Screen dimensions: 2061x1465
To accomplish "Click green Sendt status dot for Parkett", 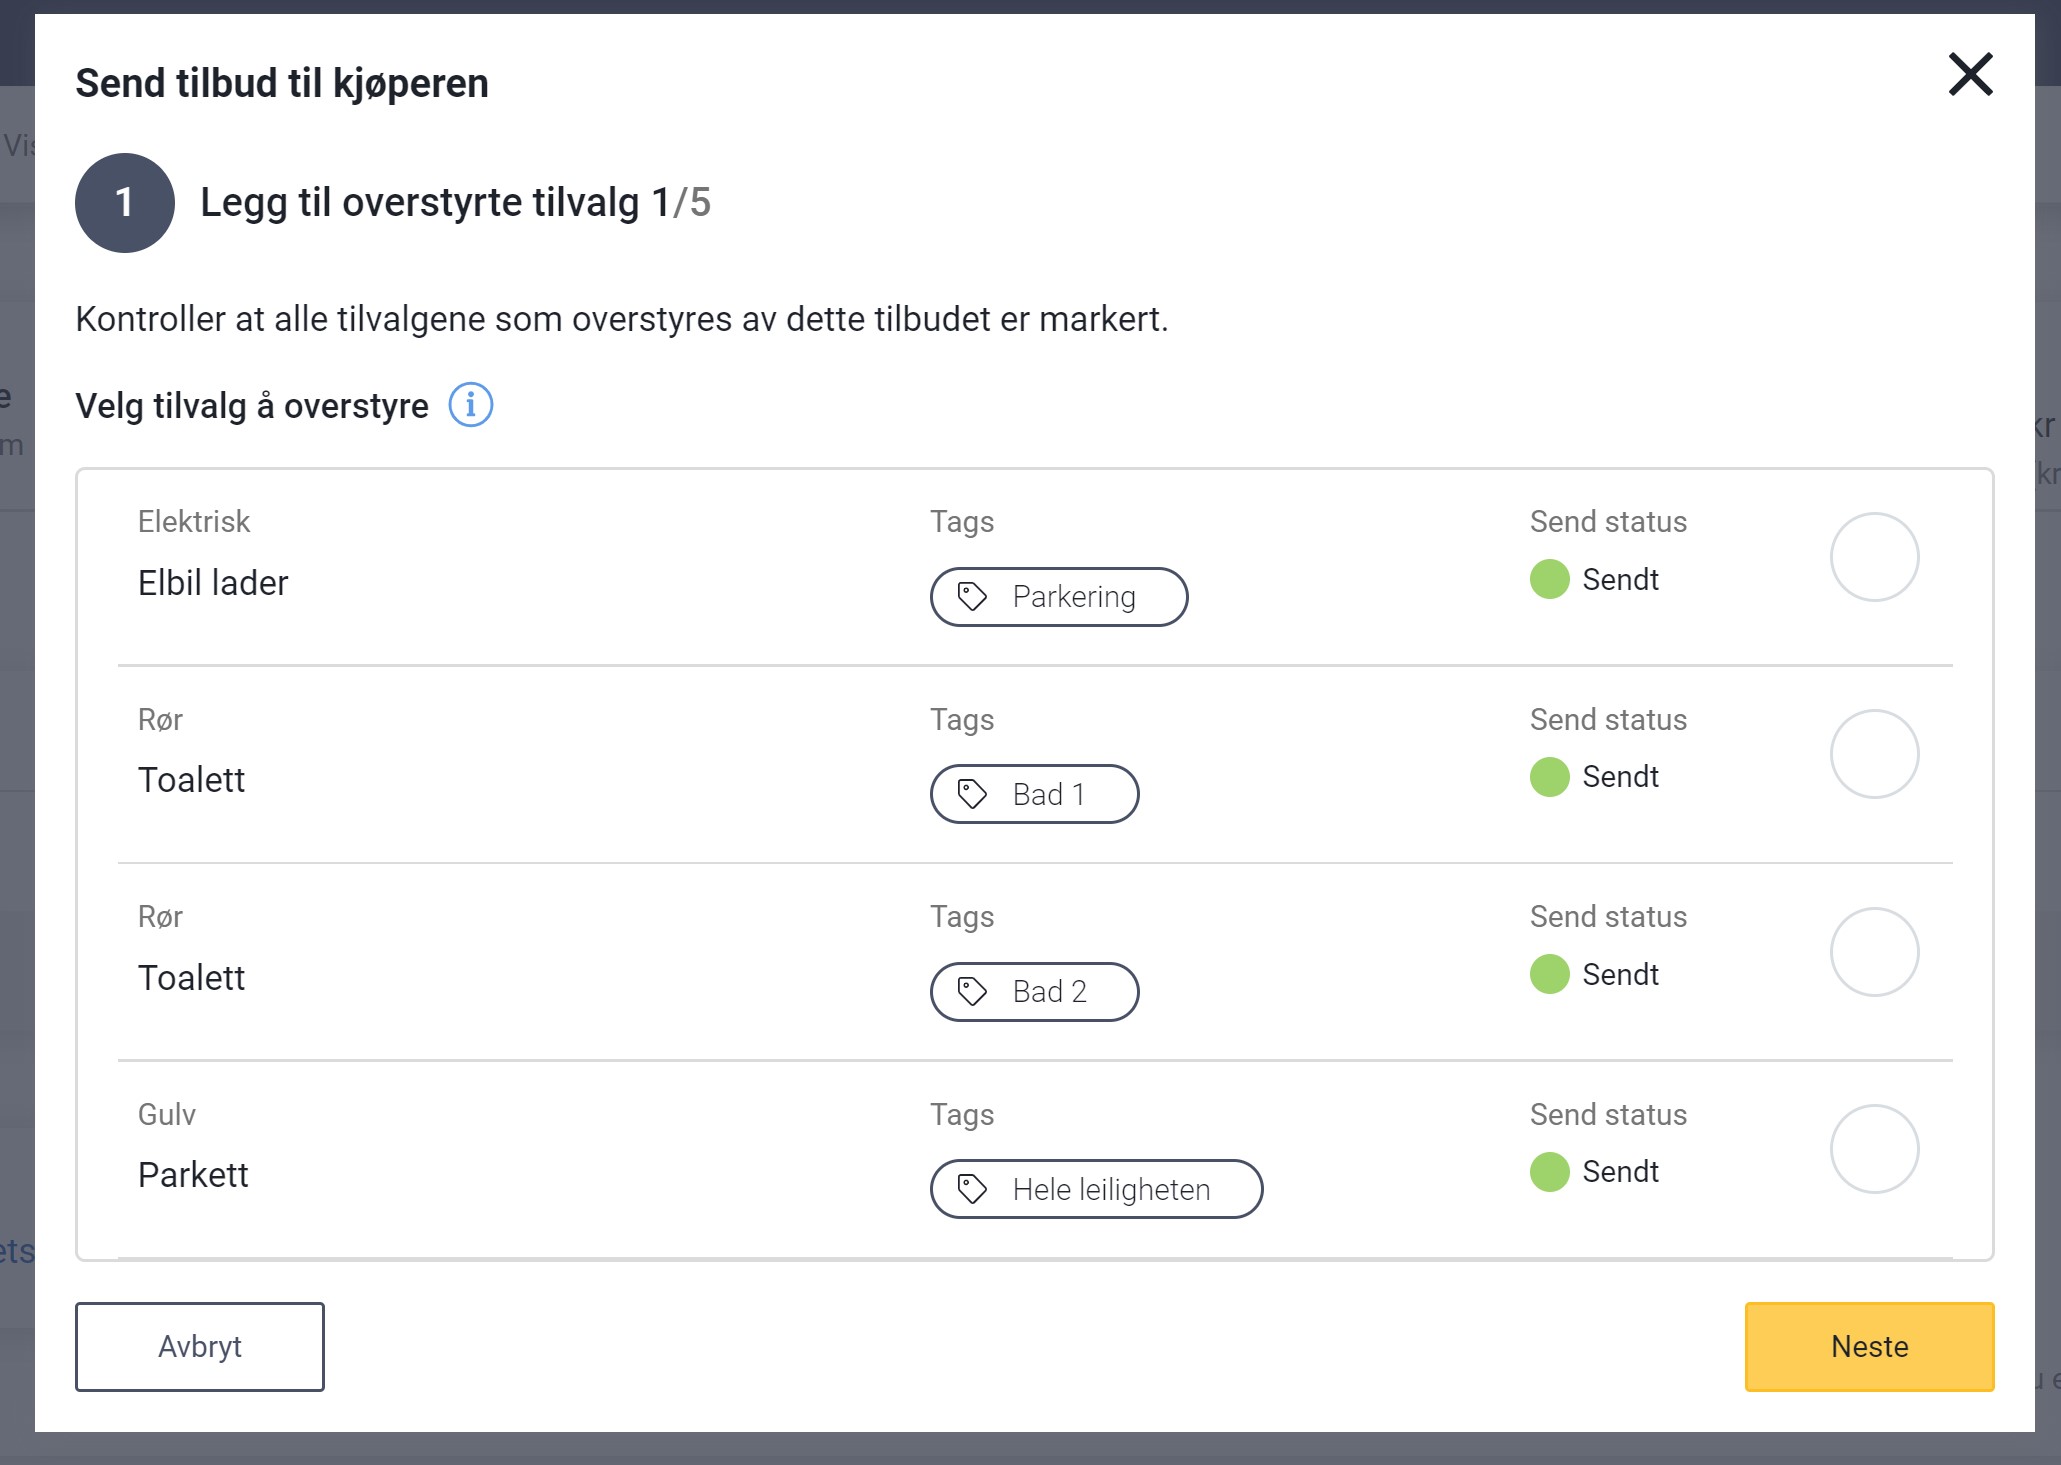I will [x=1549, y=1172].
